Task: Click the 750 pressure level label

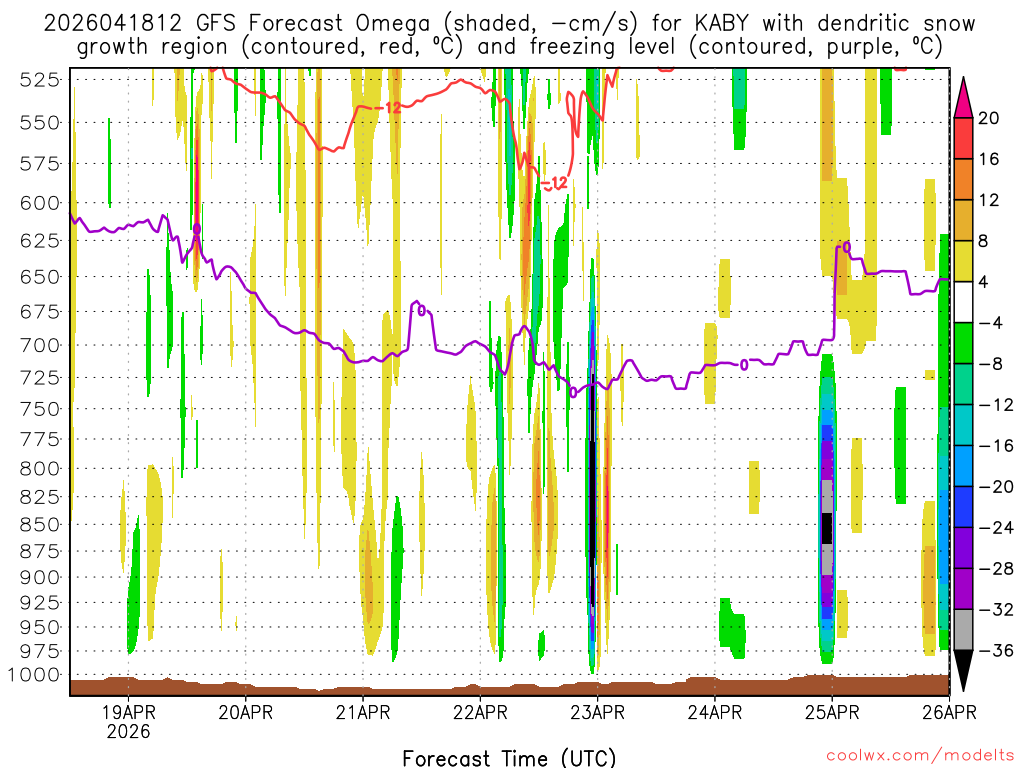Action: [x=39, y=409]
